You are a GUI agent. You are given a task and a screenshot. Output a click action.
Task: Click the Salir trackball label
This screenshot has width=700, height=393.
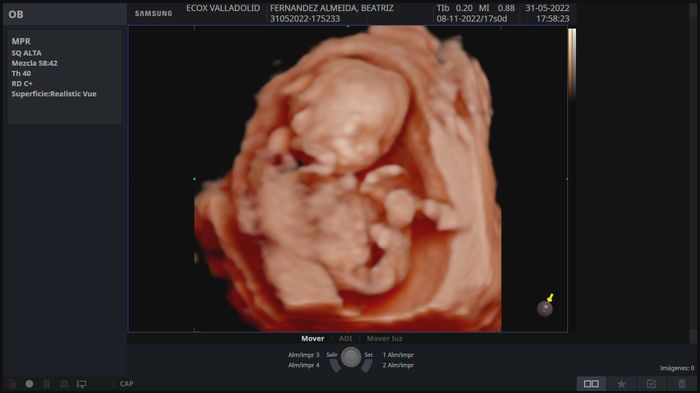pyautogui.click(x=332, y=355)
